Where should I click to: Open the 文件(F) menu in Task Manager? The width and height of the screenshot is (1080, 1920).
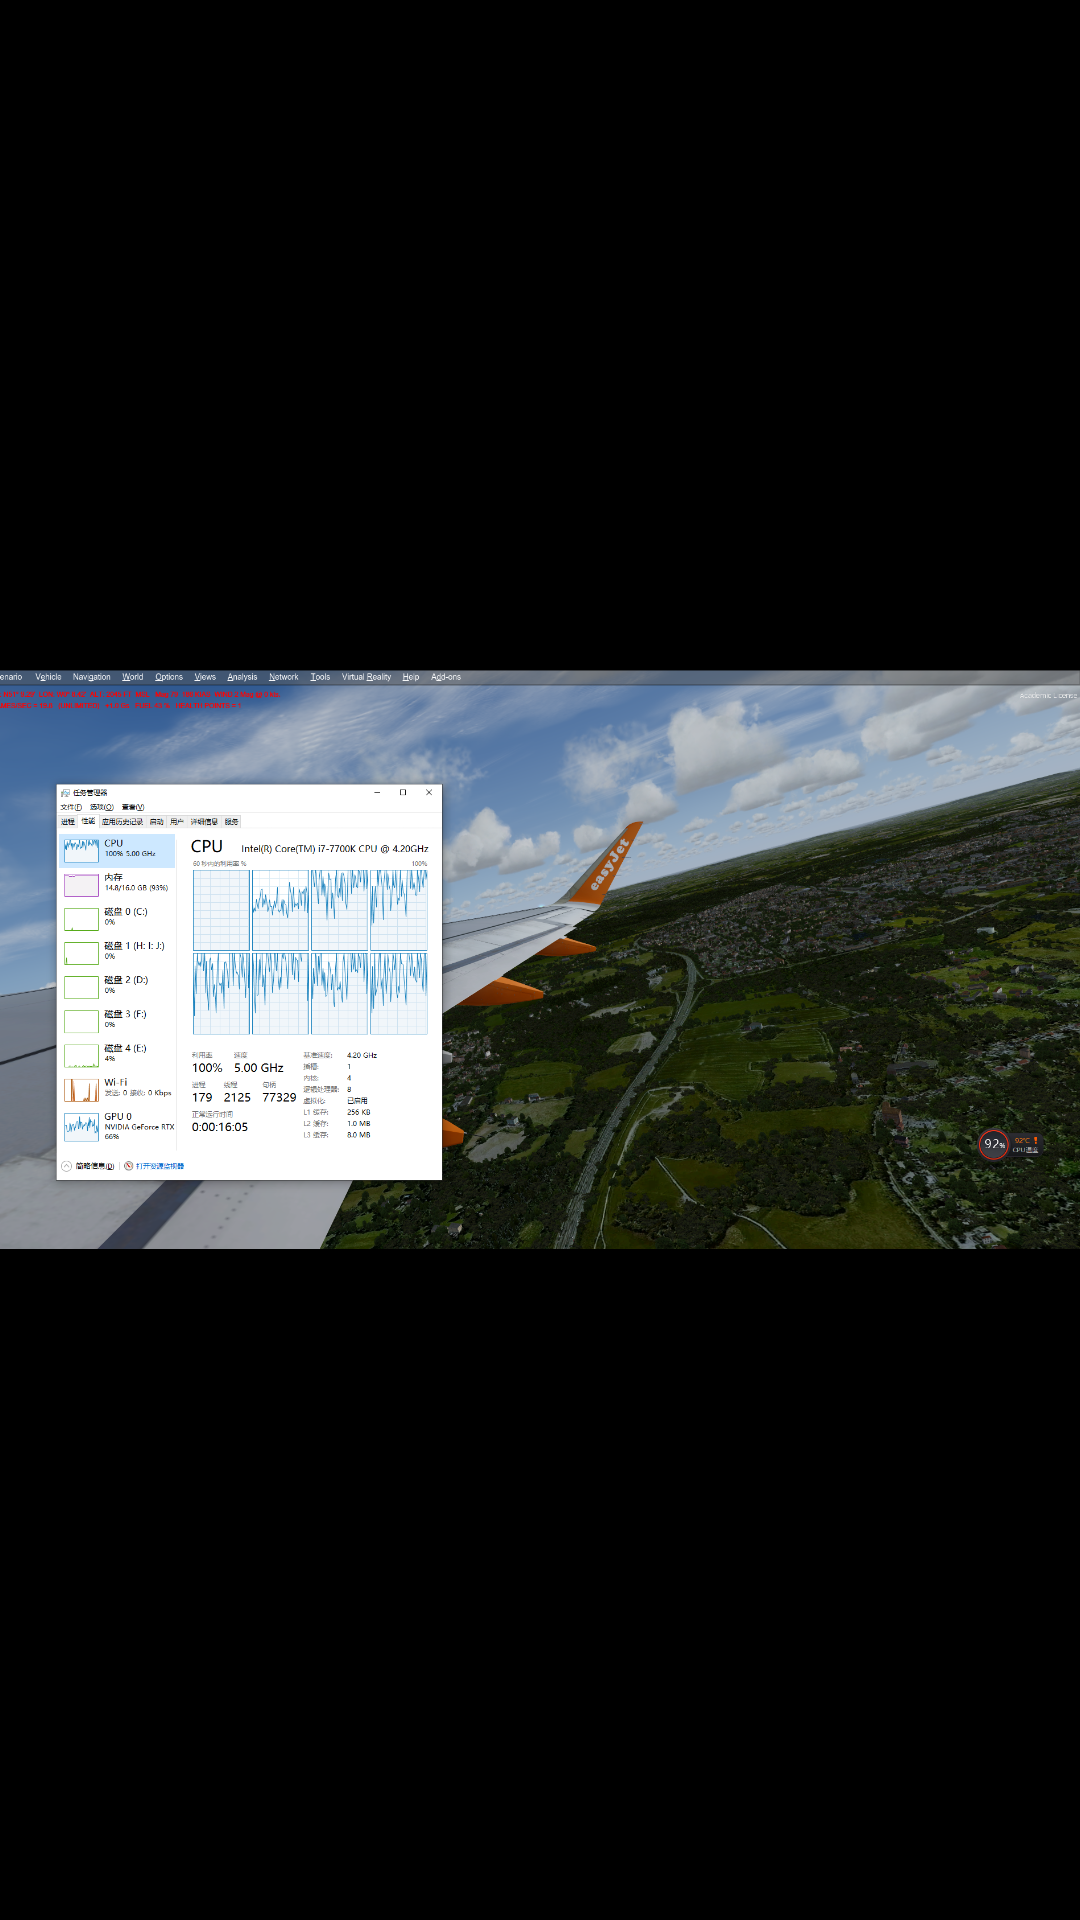(71, 807)
